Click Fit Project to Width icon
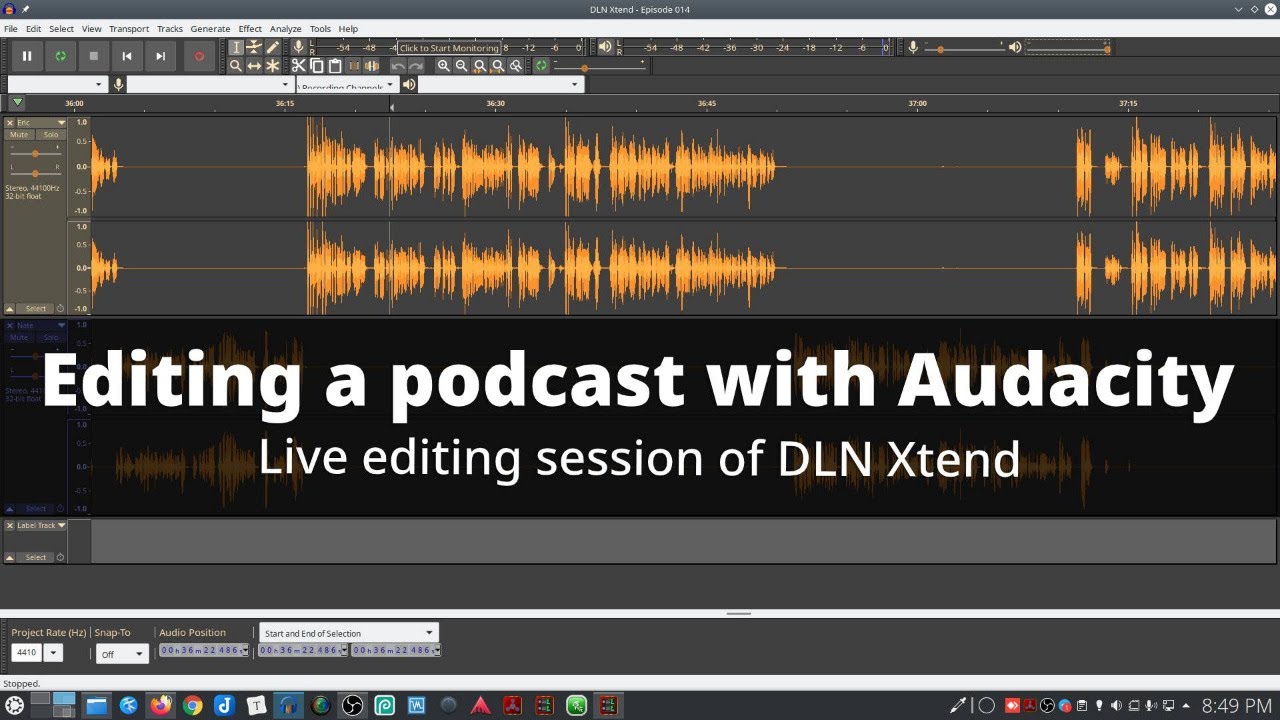Screen dimensions: 1280x720 pyautogui.click(x=498, y=66)
